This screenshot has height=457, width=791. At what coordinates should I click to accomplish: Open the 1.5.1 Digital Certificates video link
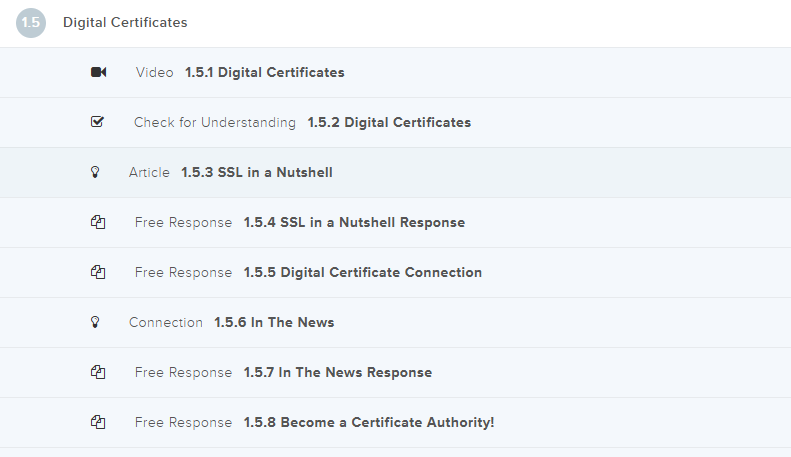click(264, 72)
